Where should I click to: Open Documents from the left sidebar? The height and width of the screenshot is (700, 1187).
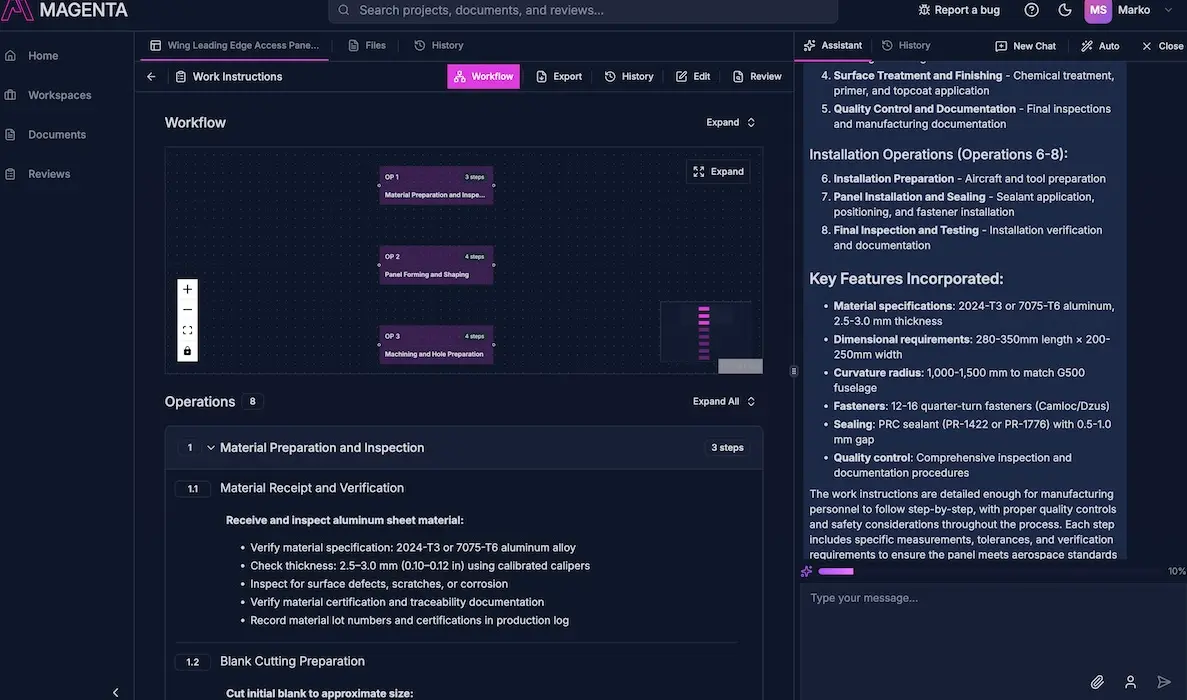[x=57, y=134]
